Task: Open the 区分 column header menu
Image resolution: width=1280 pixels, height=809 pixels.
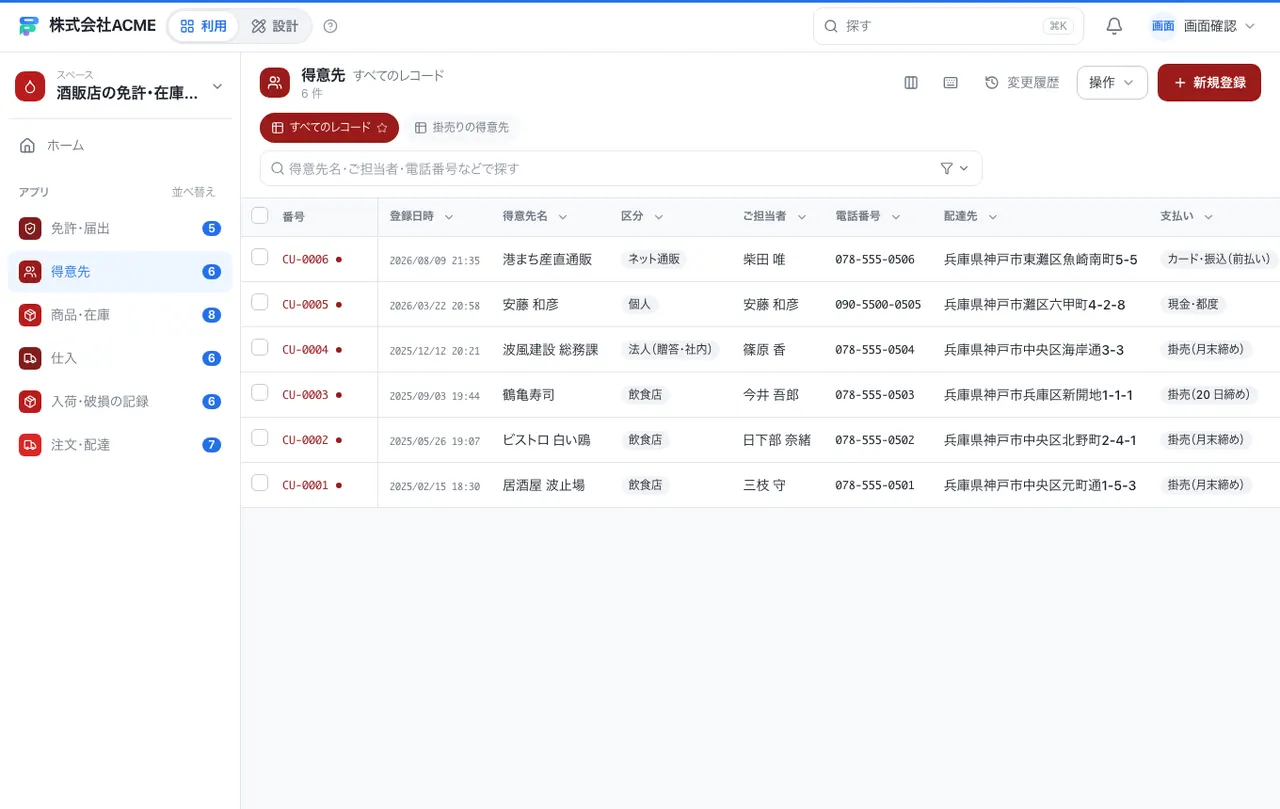Action: (x=659, y=217)
